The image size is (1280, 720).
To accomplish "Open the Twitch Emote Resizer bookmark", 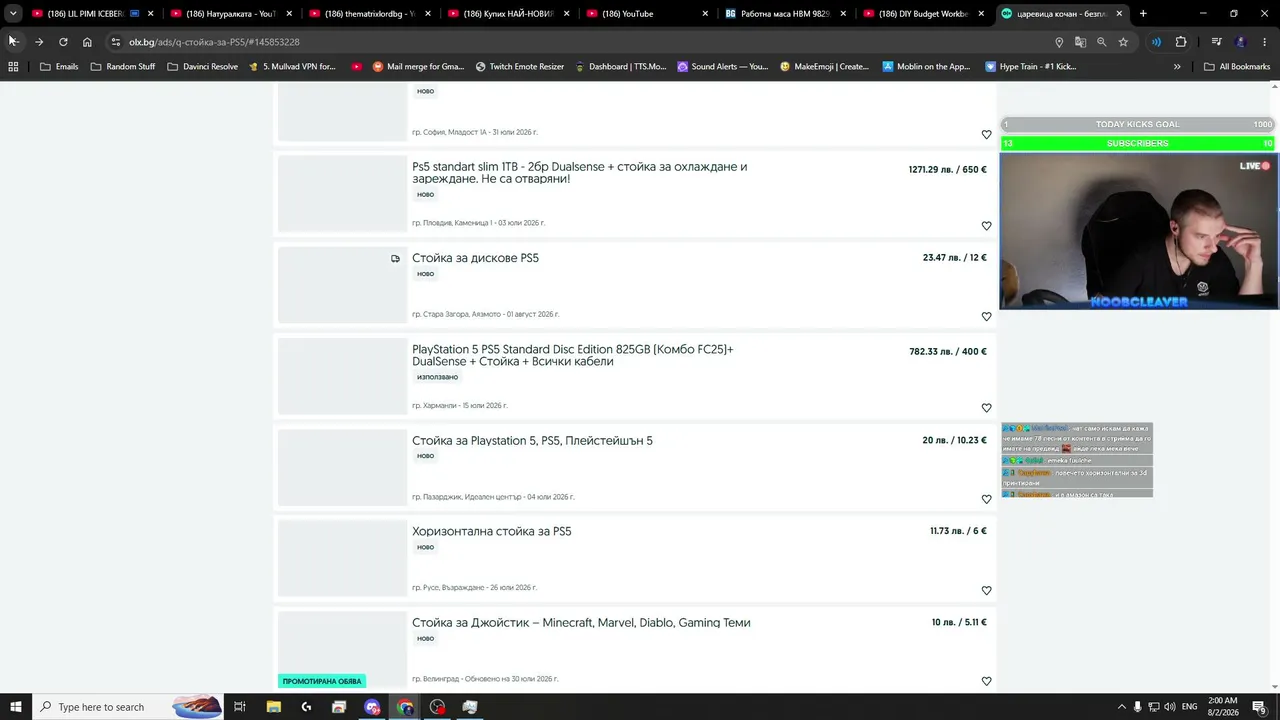I will click(520, 67).
